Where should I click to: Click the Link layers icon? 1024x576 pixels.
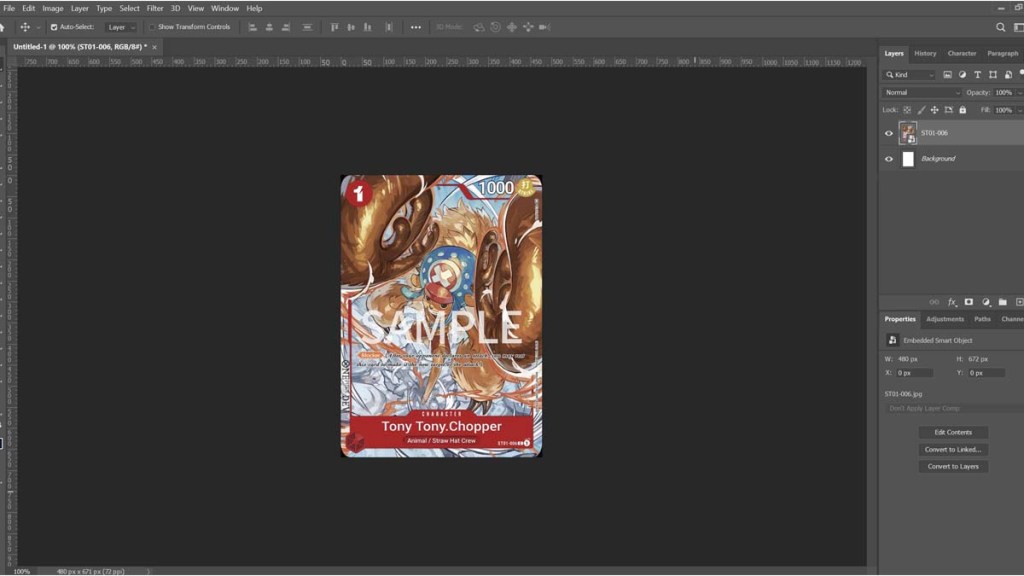pyautogui.click(x=935, y=302)
